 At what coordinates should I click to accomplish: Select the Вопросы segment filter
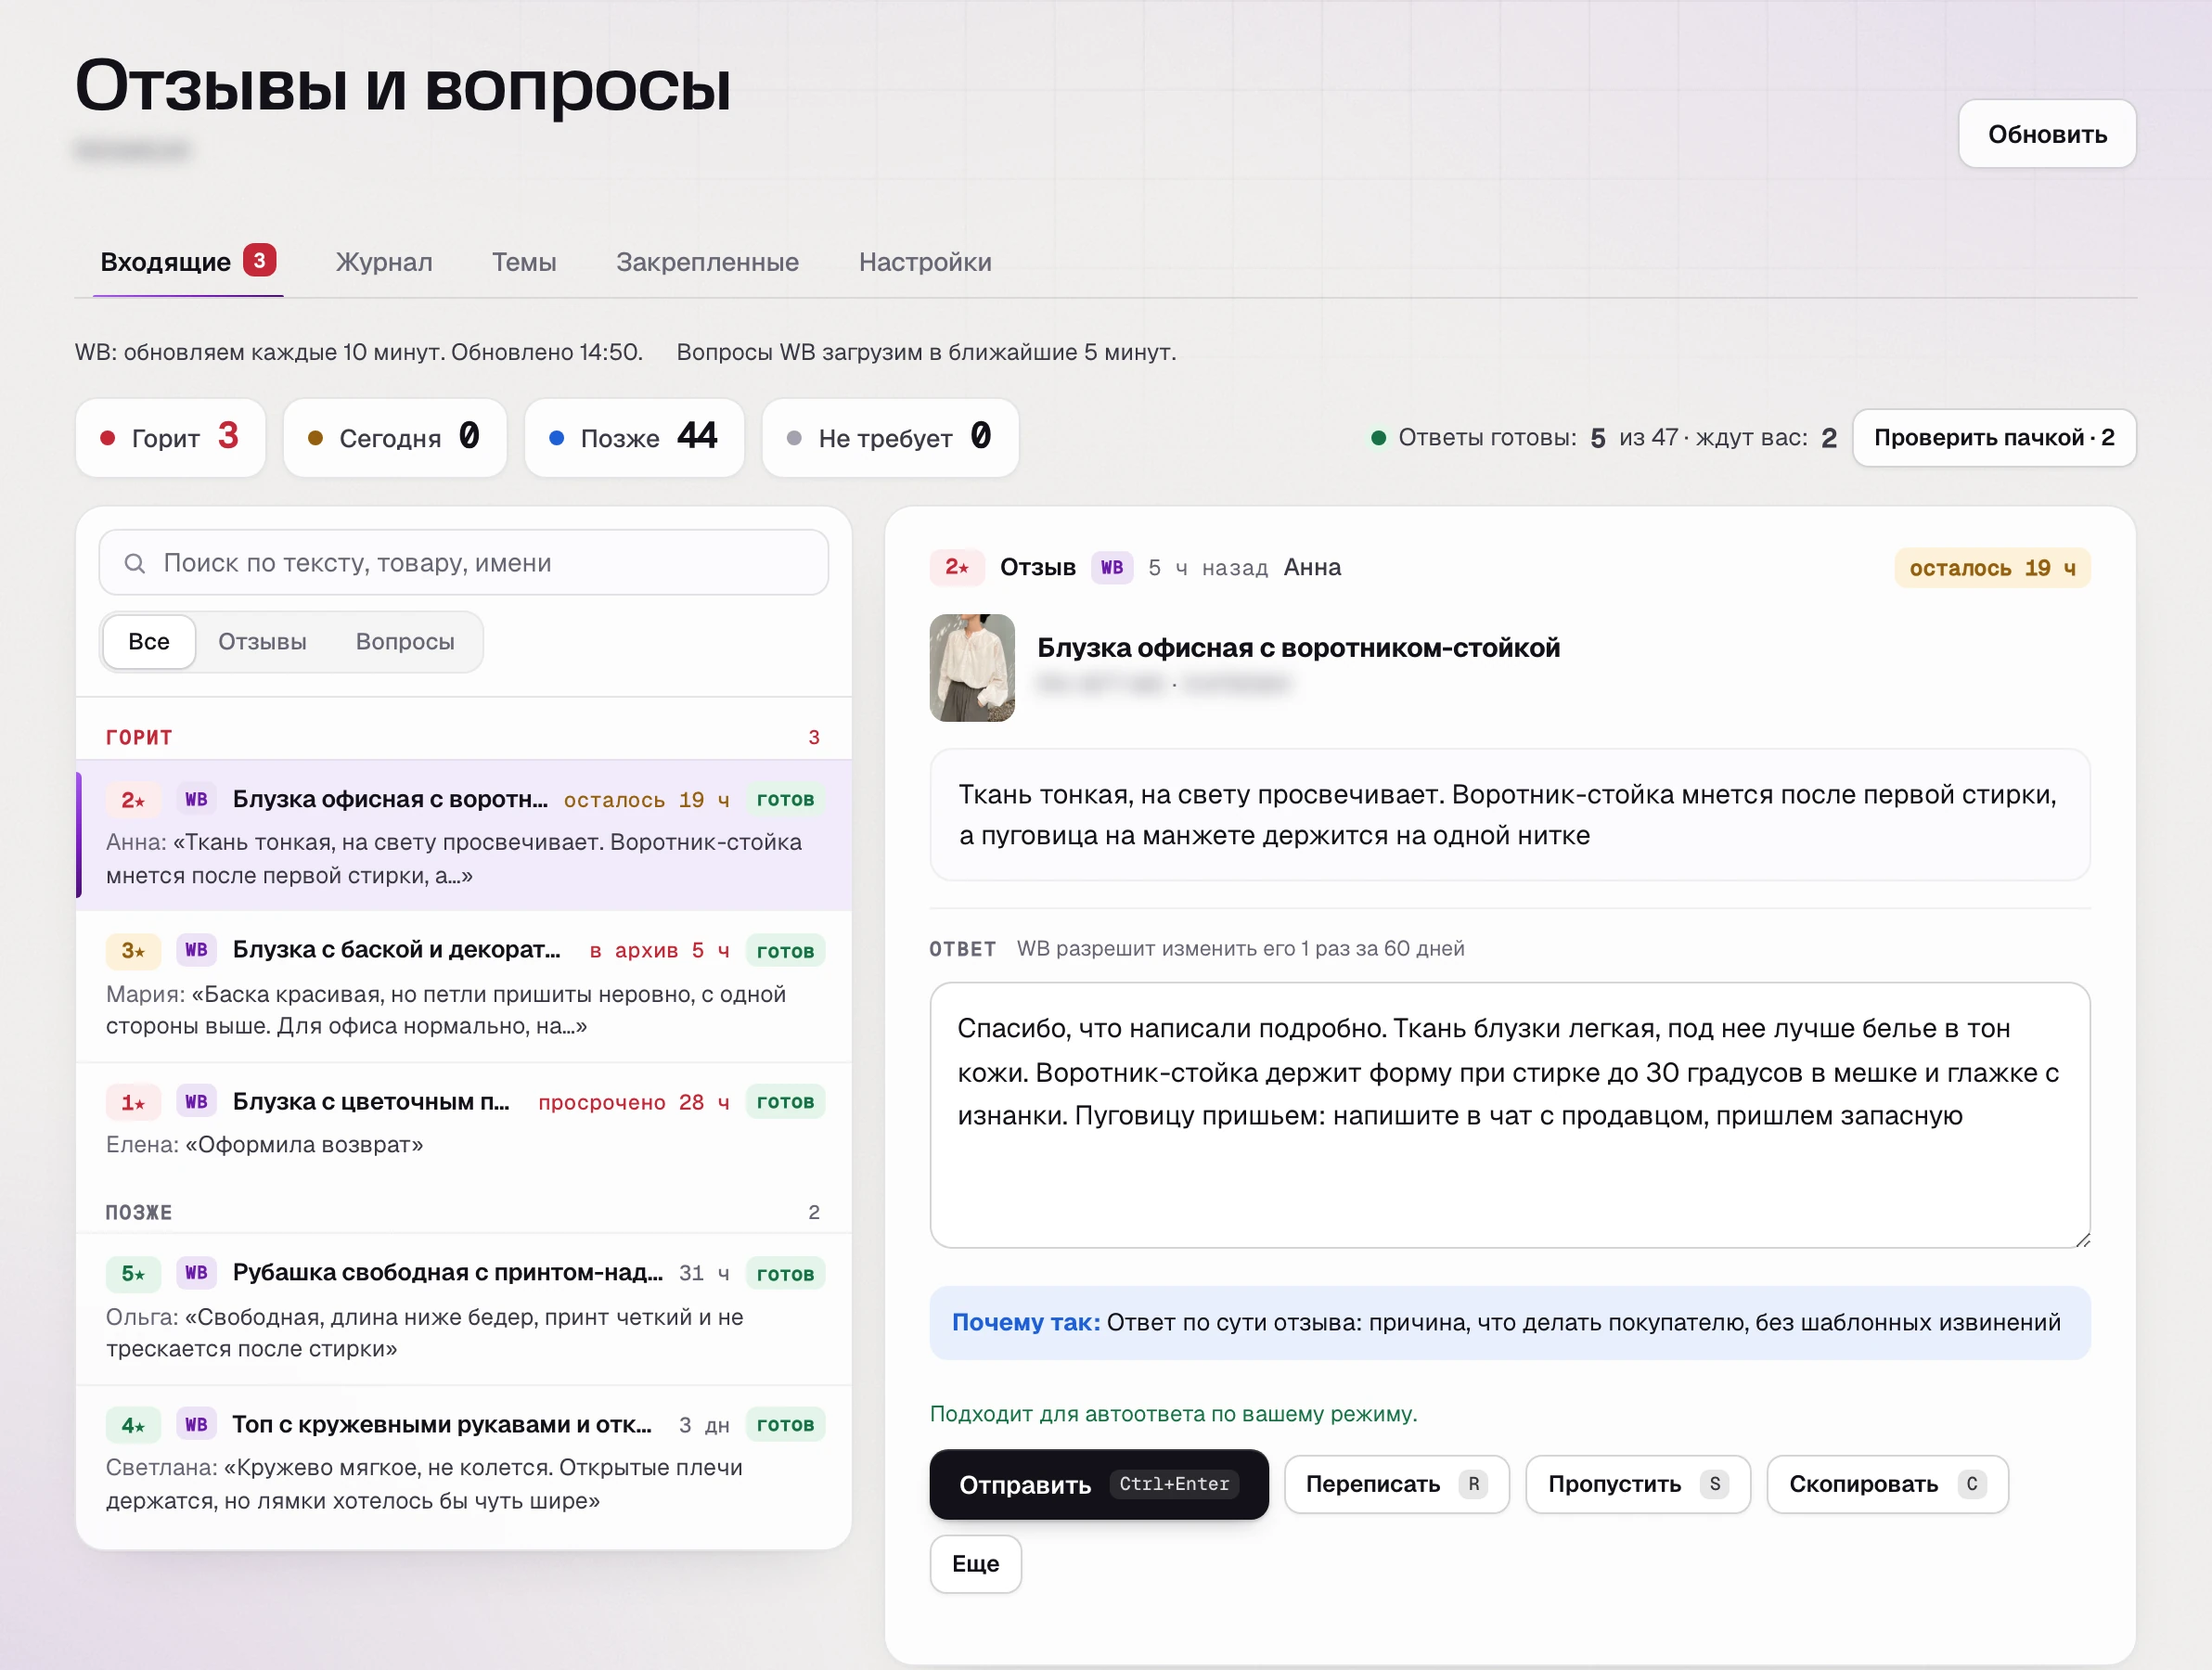(405, 642)
